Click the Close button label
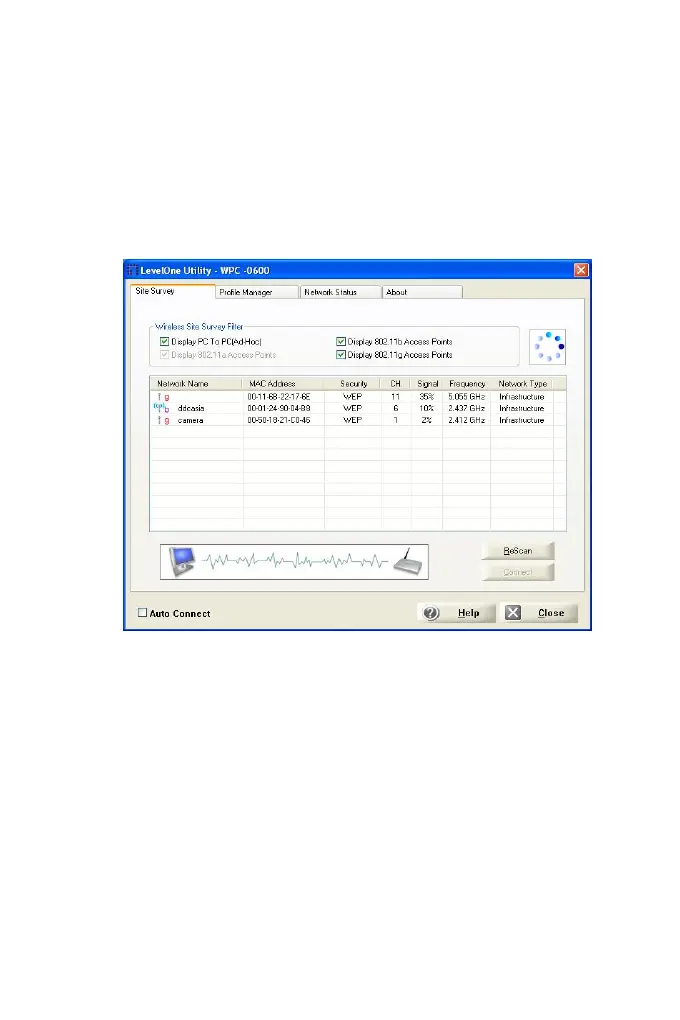680x1020 pixels. [x=551, y=613]
